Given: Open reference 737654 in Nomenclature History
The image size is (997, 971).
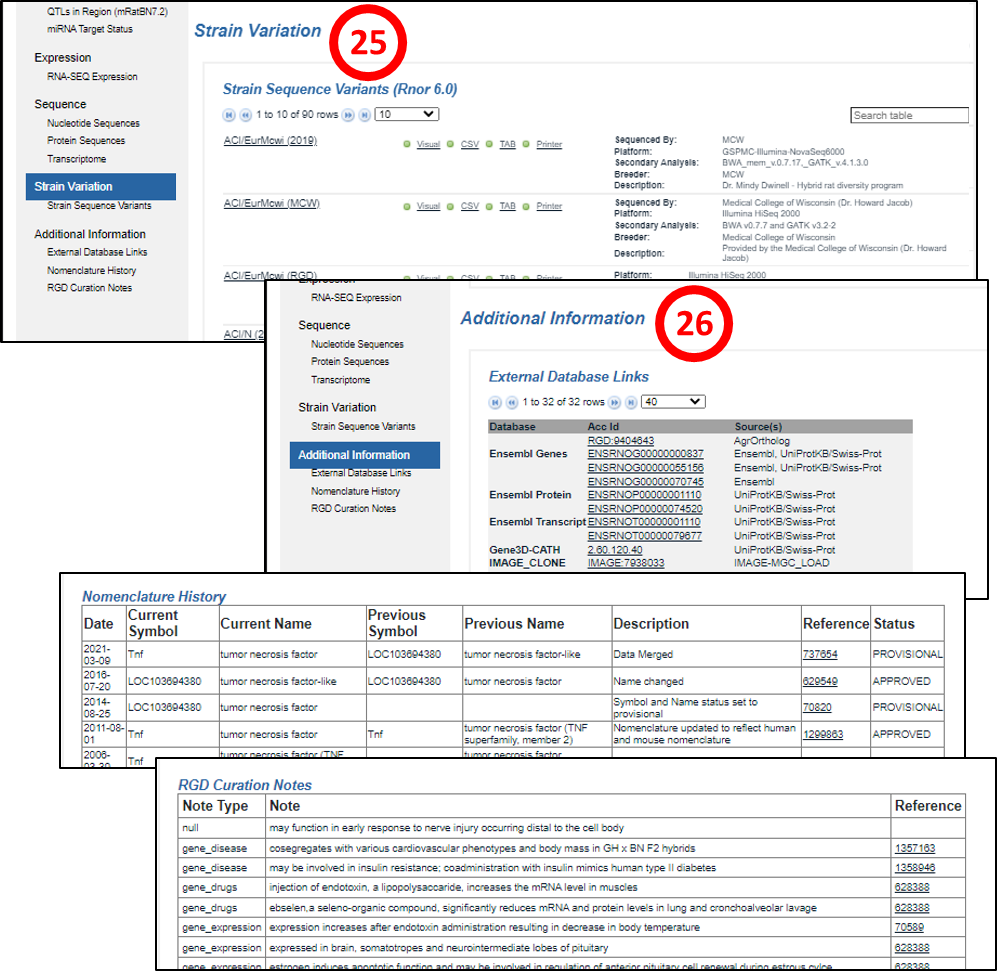Looking at the screenshot, I should tap(820, 654).
